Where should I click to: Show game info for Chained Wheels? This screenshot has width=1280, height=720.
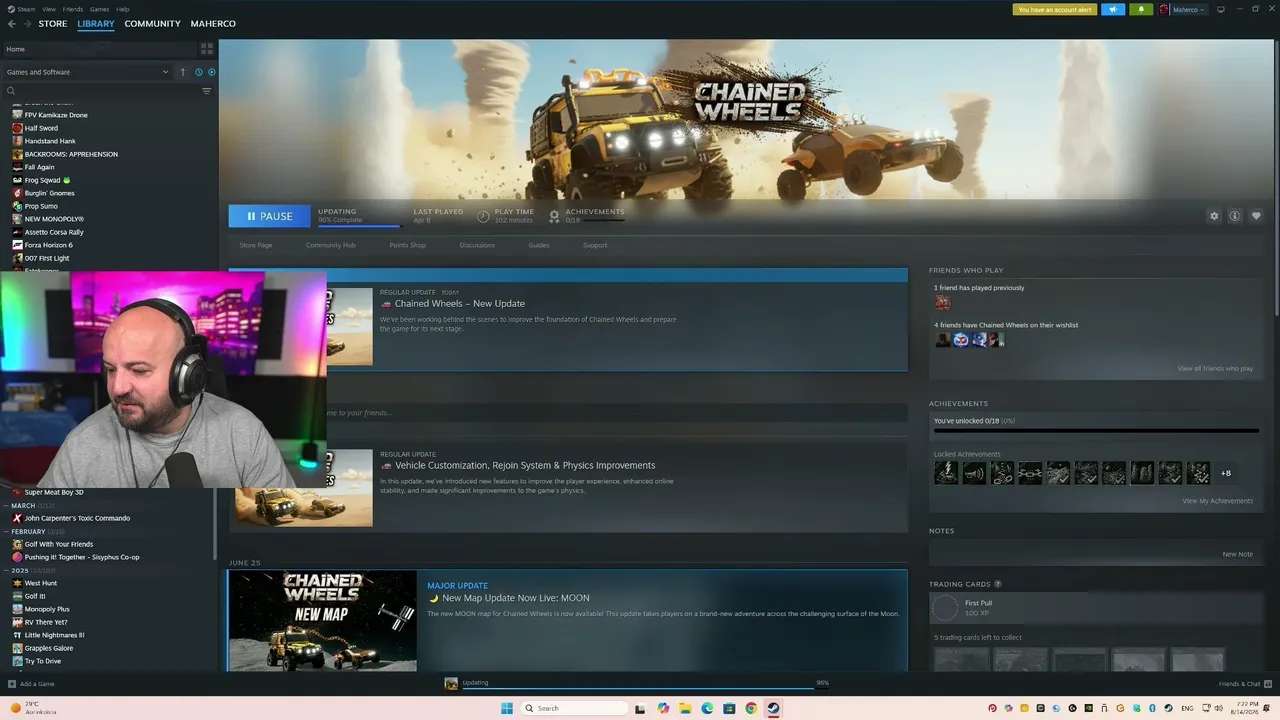click(x=1235, y=216)
